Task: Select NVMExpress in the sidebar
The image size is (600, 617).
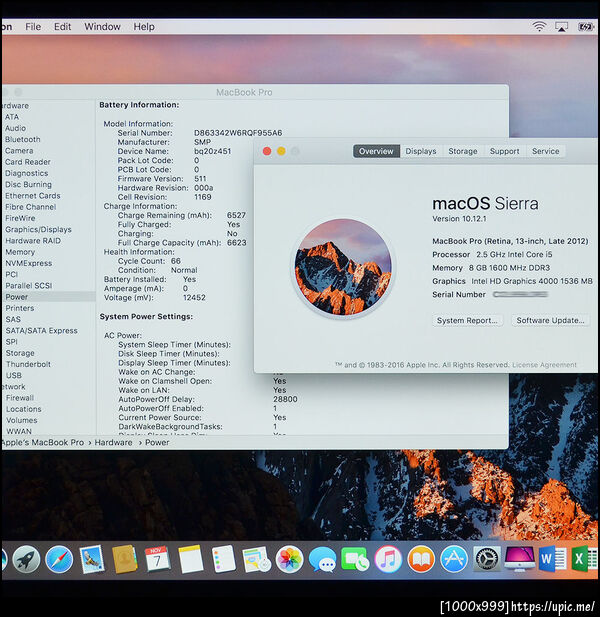Action: tap(29, 263)
